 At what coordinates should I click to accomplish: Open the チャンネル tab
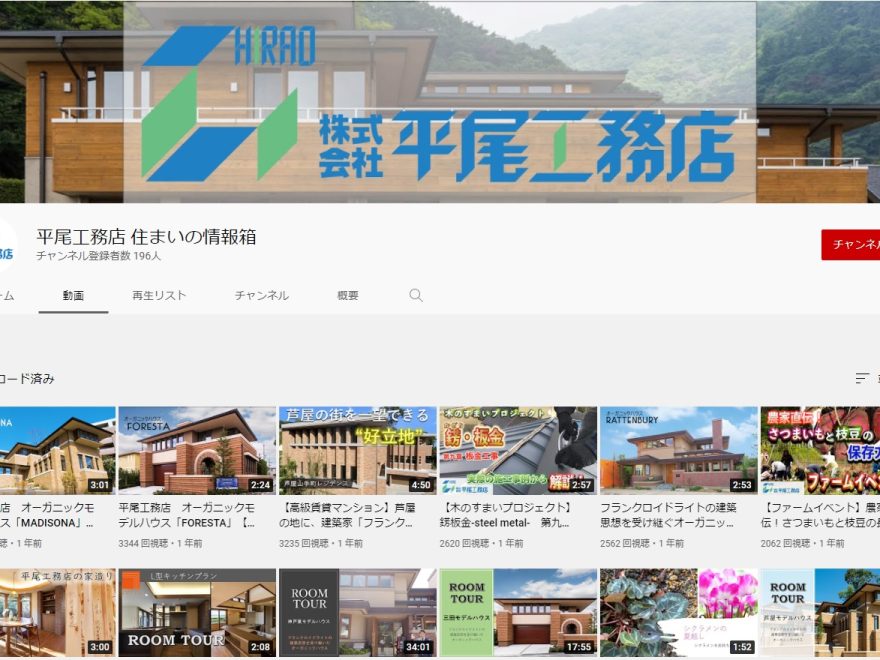point(262,295)
